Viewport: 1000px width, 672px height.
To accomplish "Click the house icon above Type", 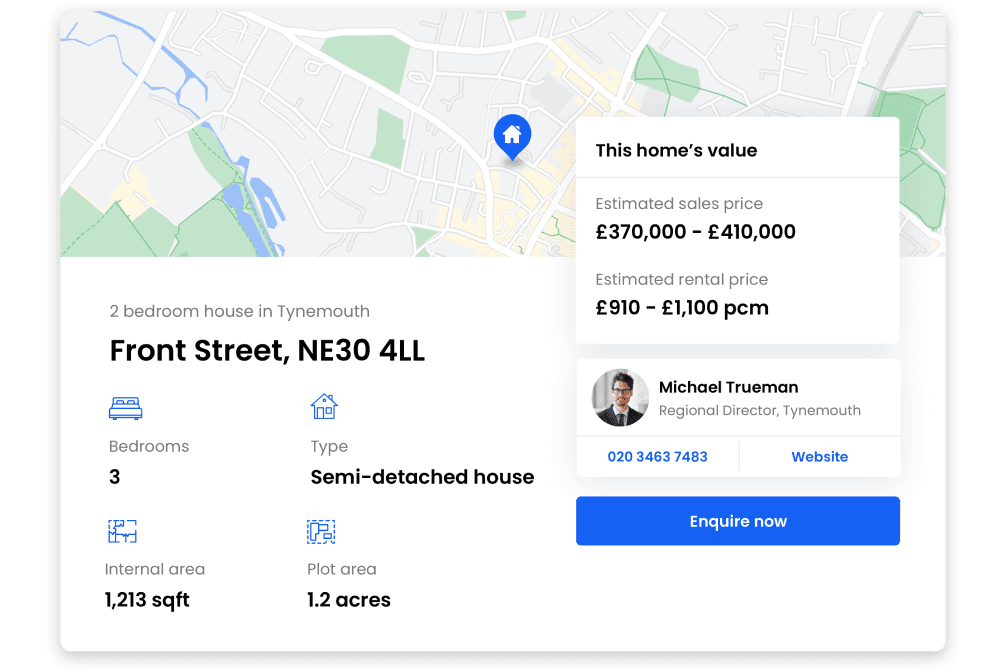I will (324, 406).
